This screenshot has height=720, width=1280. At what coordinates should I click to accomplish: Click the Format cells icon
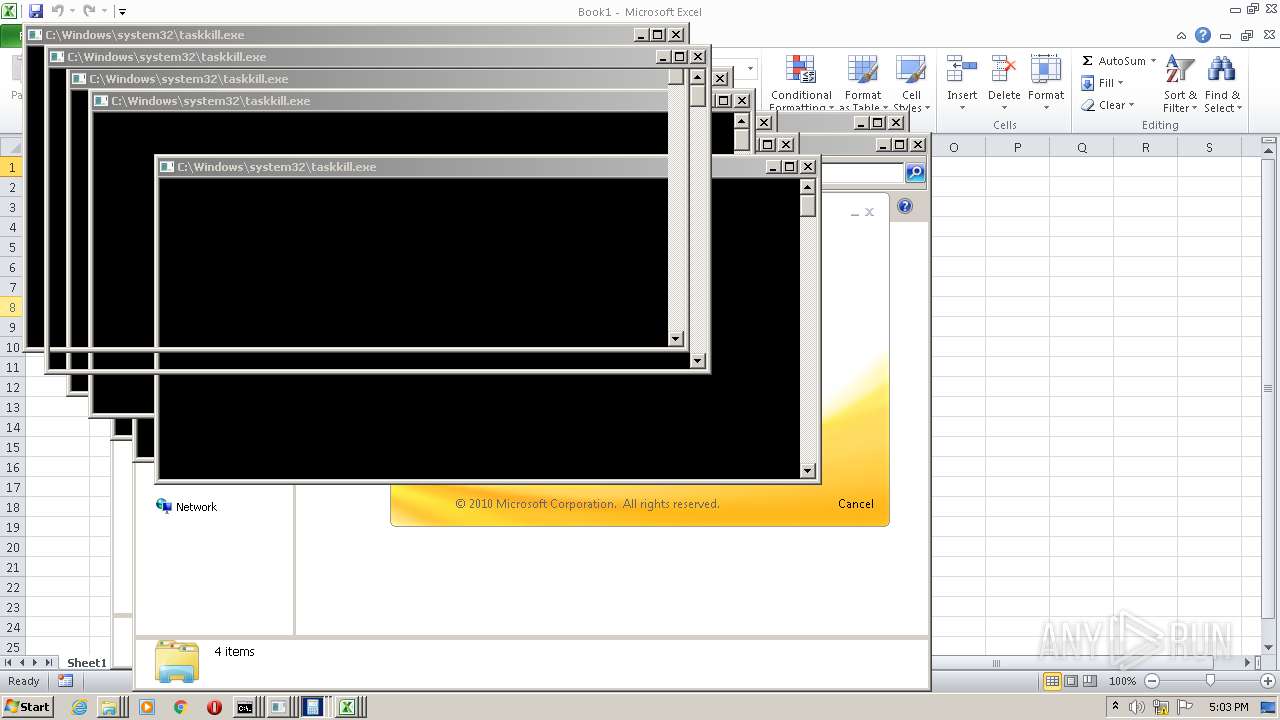[1045, 70]
